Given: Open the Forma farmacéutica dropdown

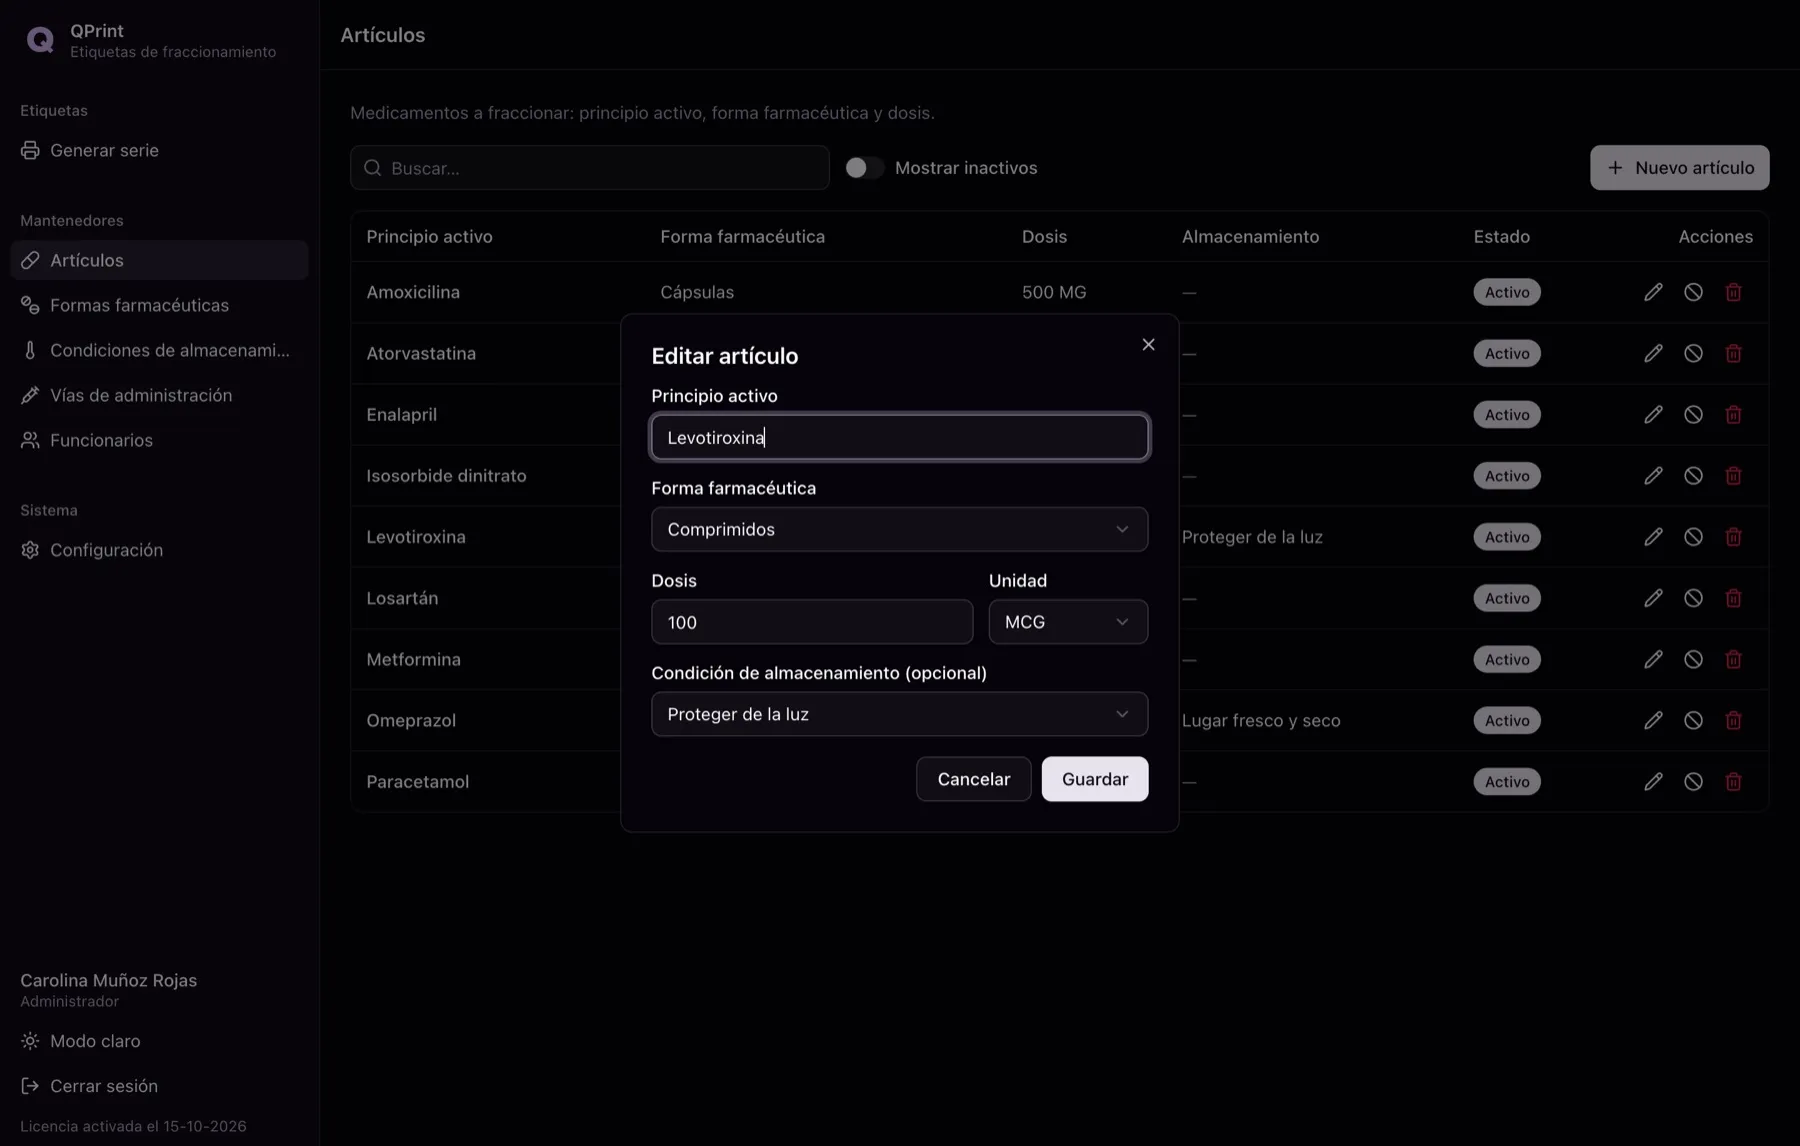Looking at the screenshot, I should coord(899,529).
